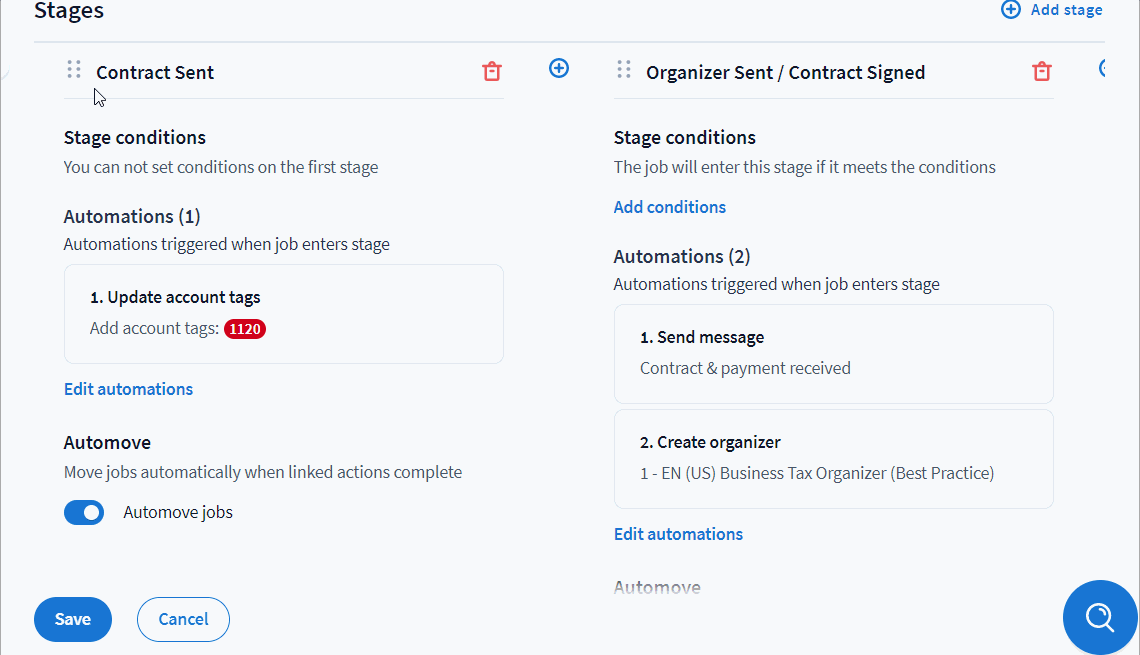
Task: Open the search help bubble
Action: point(1100,617)
